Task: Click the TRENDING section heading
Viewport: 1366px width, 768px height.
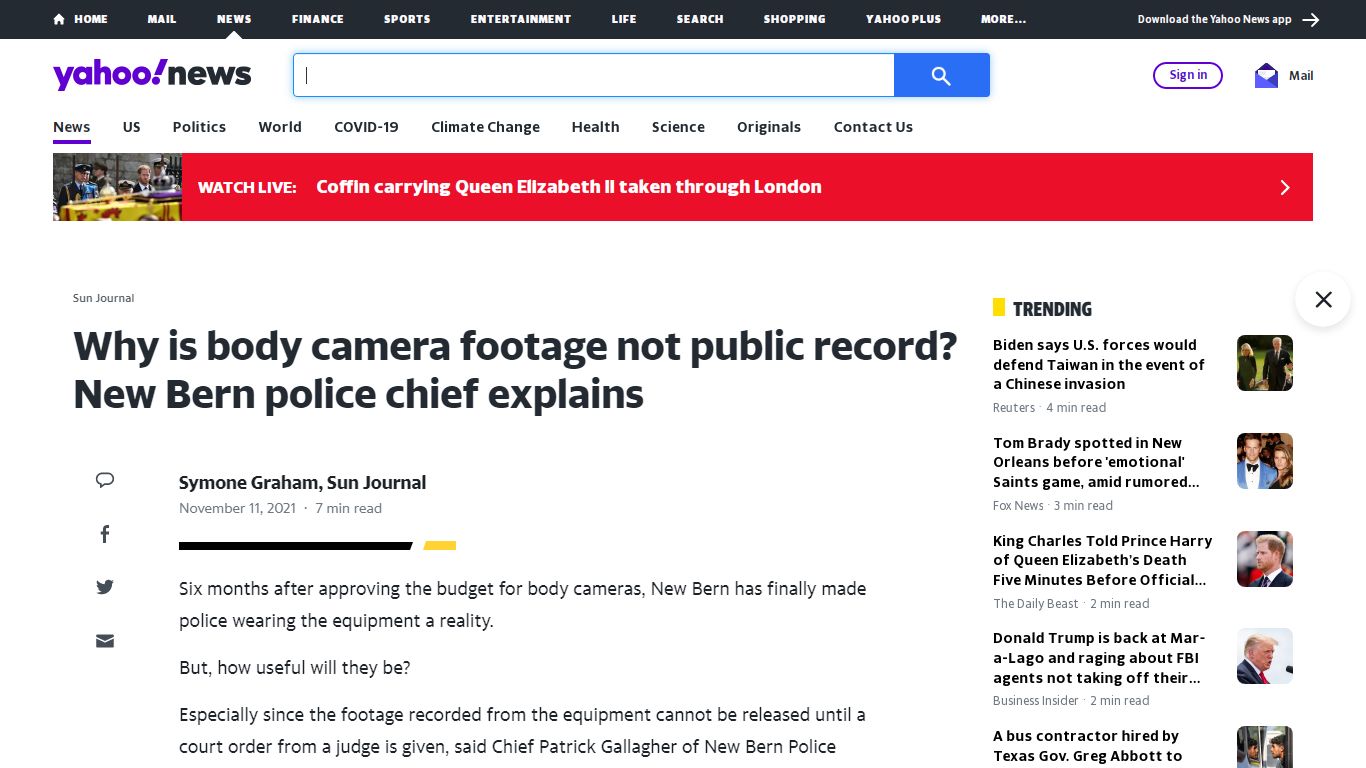Action: pos(1052,309)
